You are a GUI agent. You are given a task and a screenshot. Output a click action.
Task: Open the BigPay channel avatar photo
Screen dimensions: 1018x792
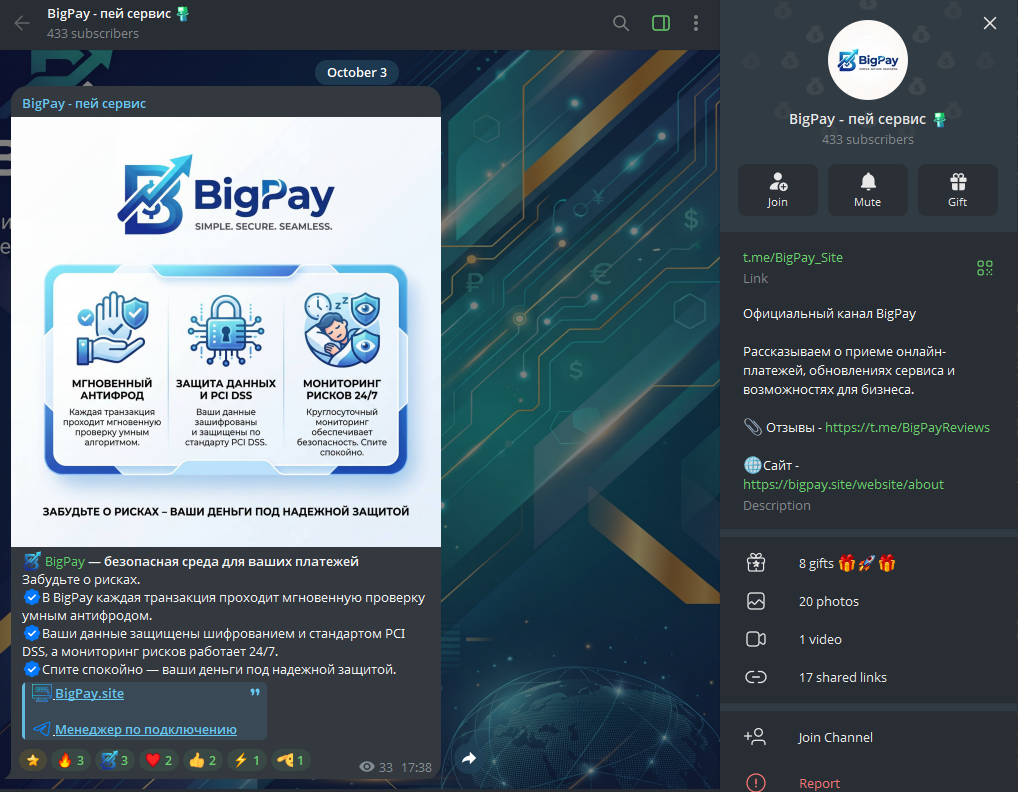(x=868, y=60)
